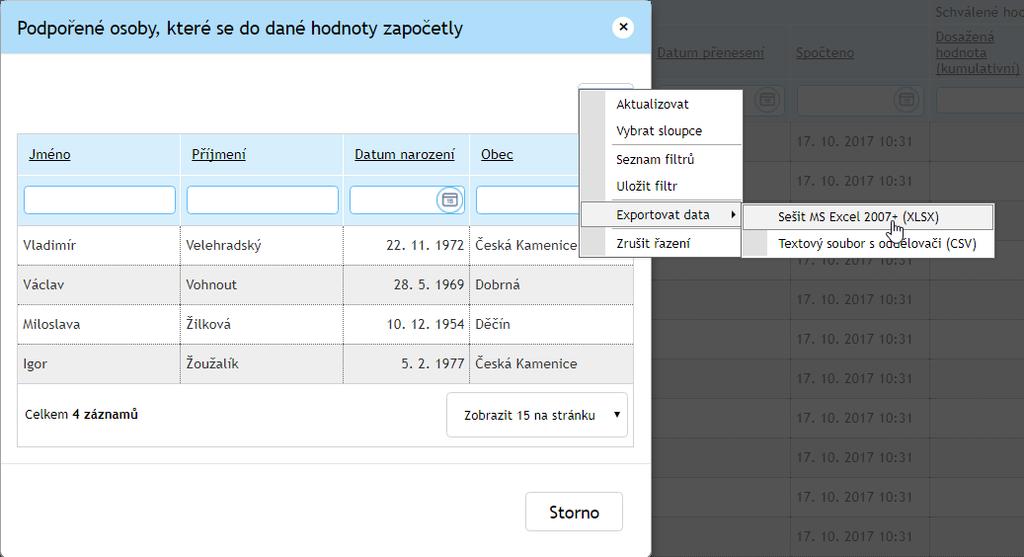1024x557 pixels.
Task: Sort by Obec column header
Action: click(497, 155)
